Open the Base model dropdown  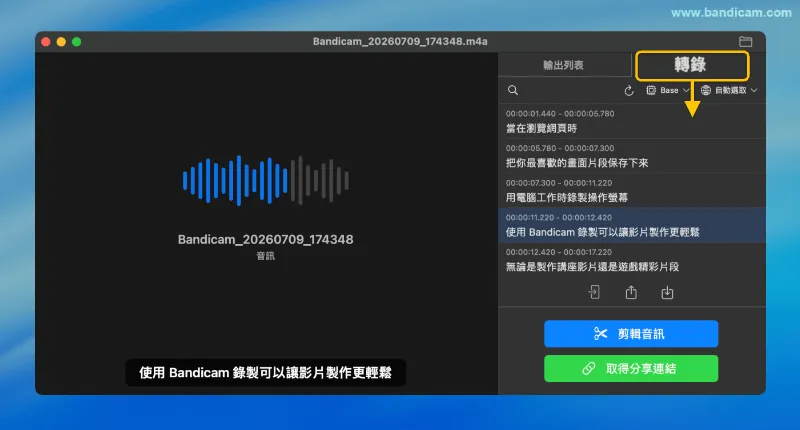pos(668,90)
